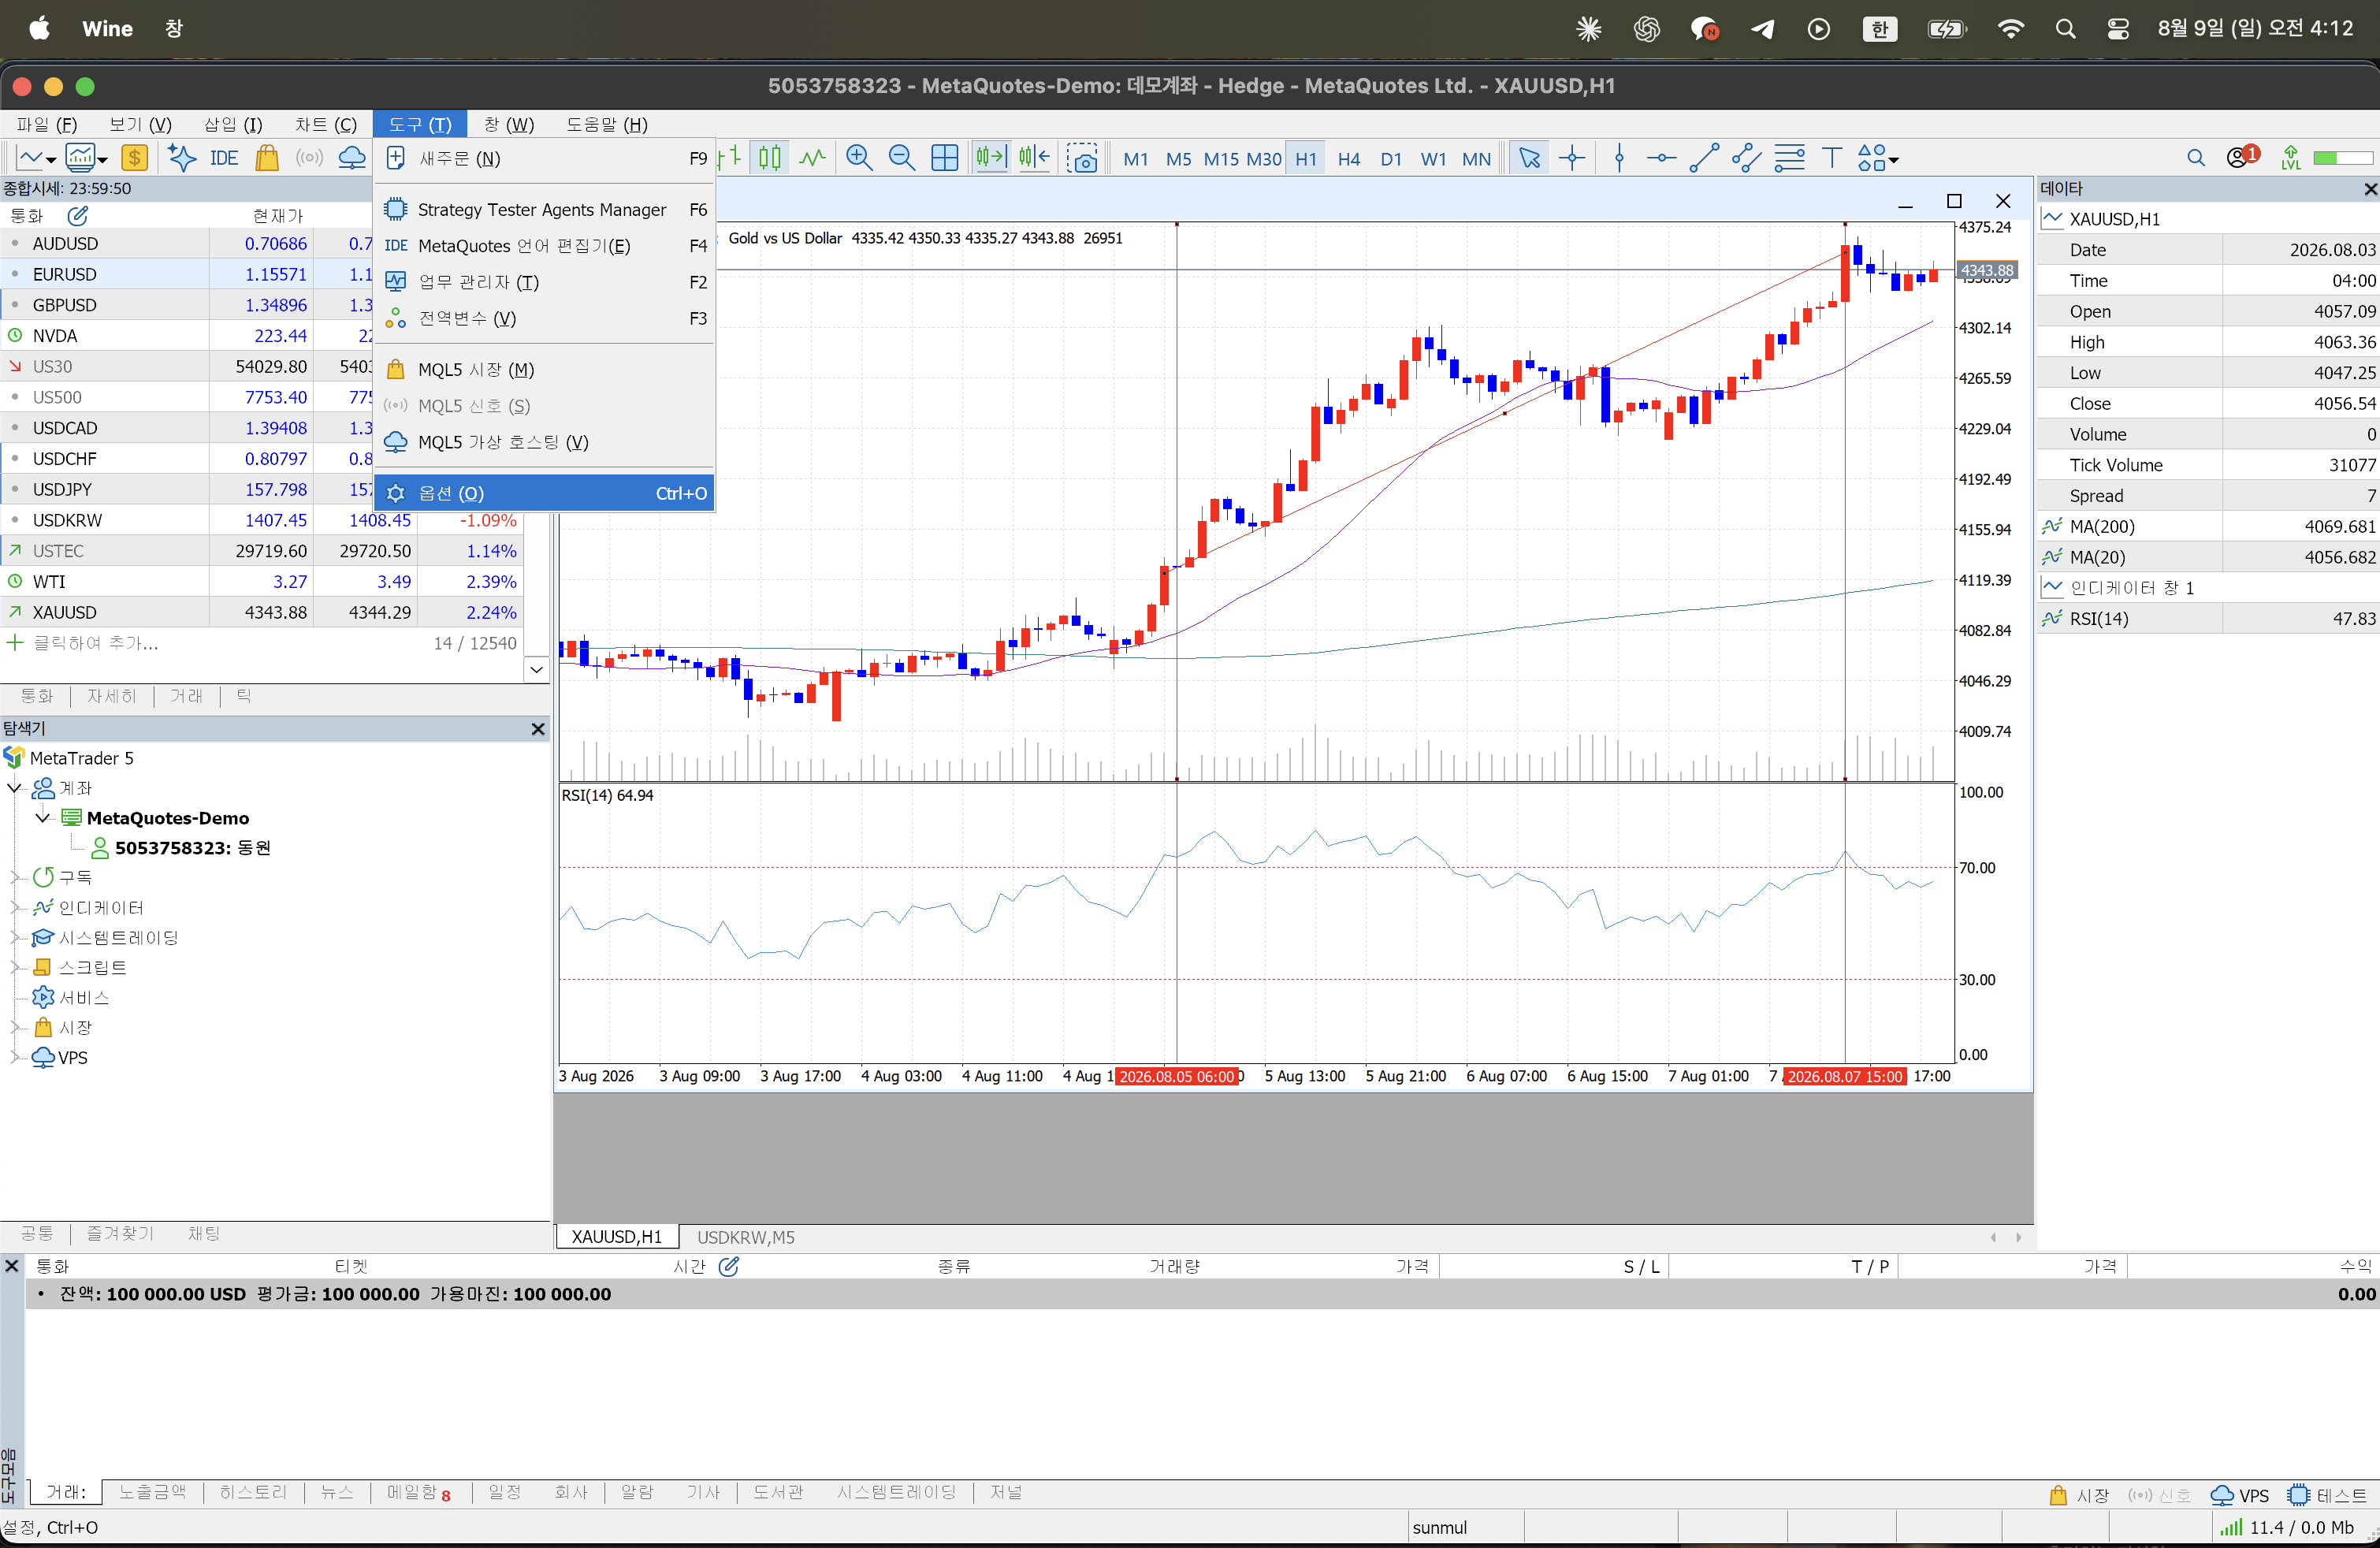Activate the crosshair cursor mode
The image size is (2380, 1548).
[x=1572, y=158]
